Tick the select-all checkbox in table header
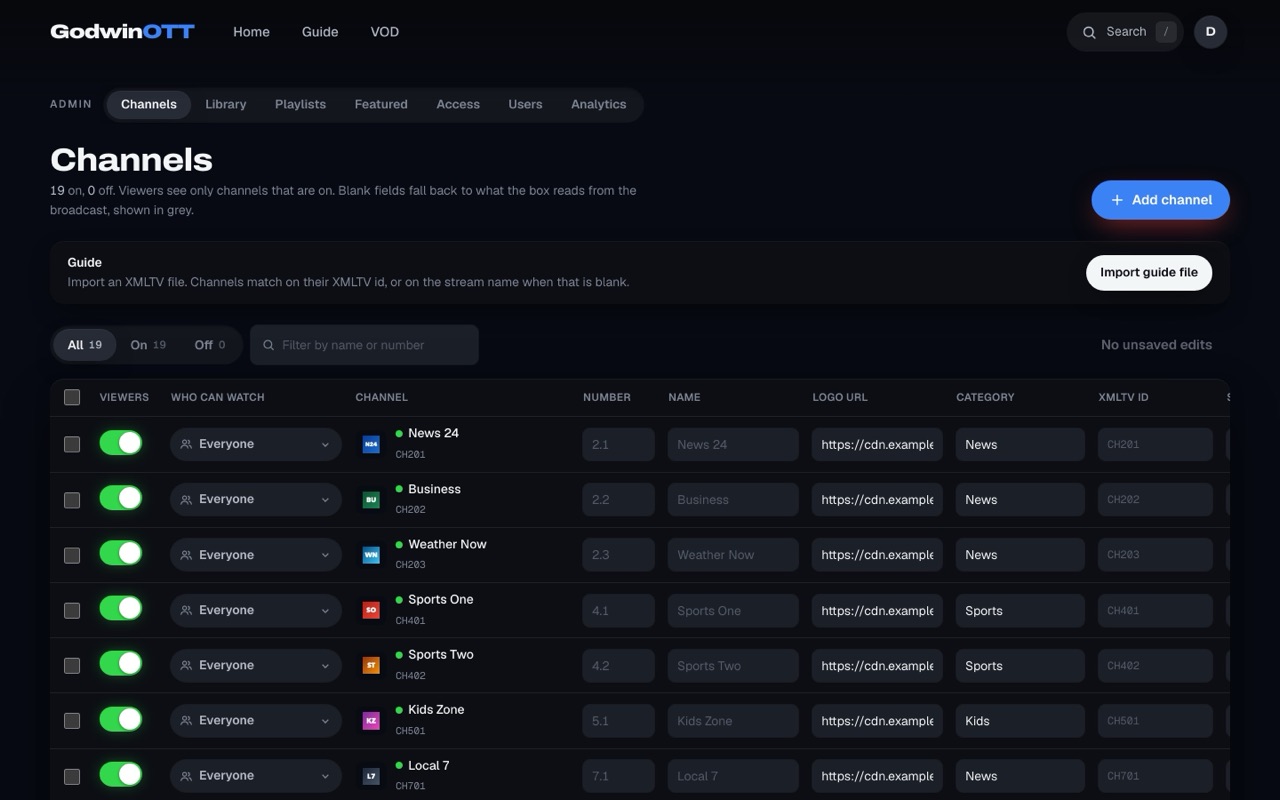This screenshot has height=800, width=1280. (72, 397)
